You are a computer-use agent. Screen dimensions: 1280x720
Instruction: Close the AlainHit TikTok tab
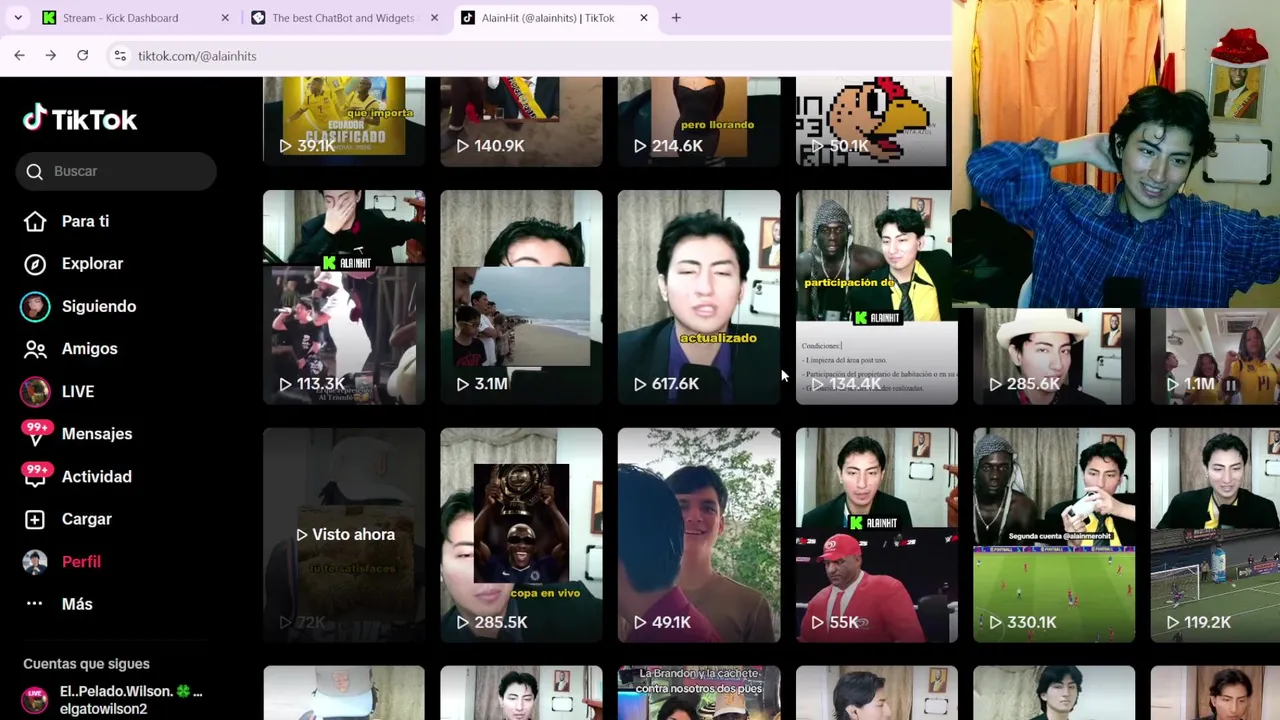point(644,18)
